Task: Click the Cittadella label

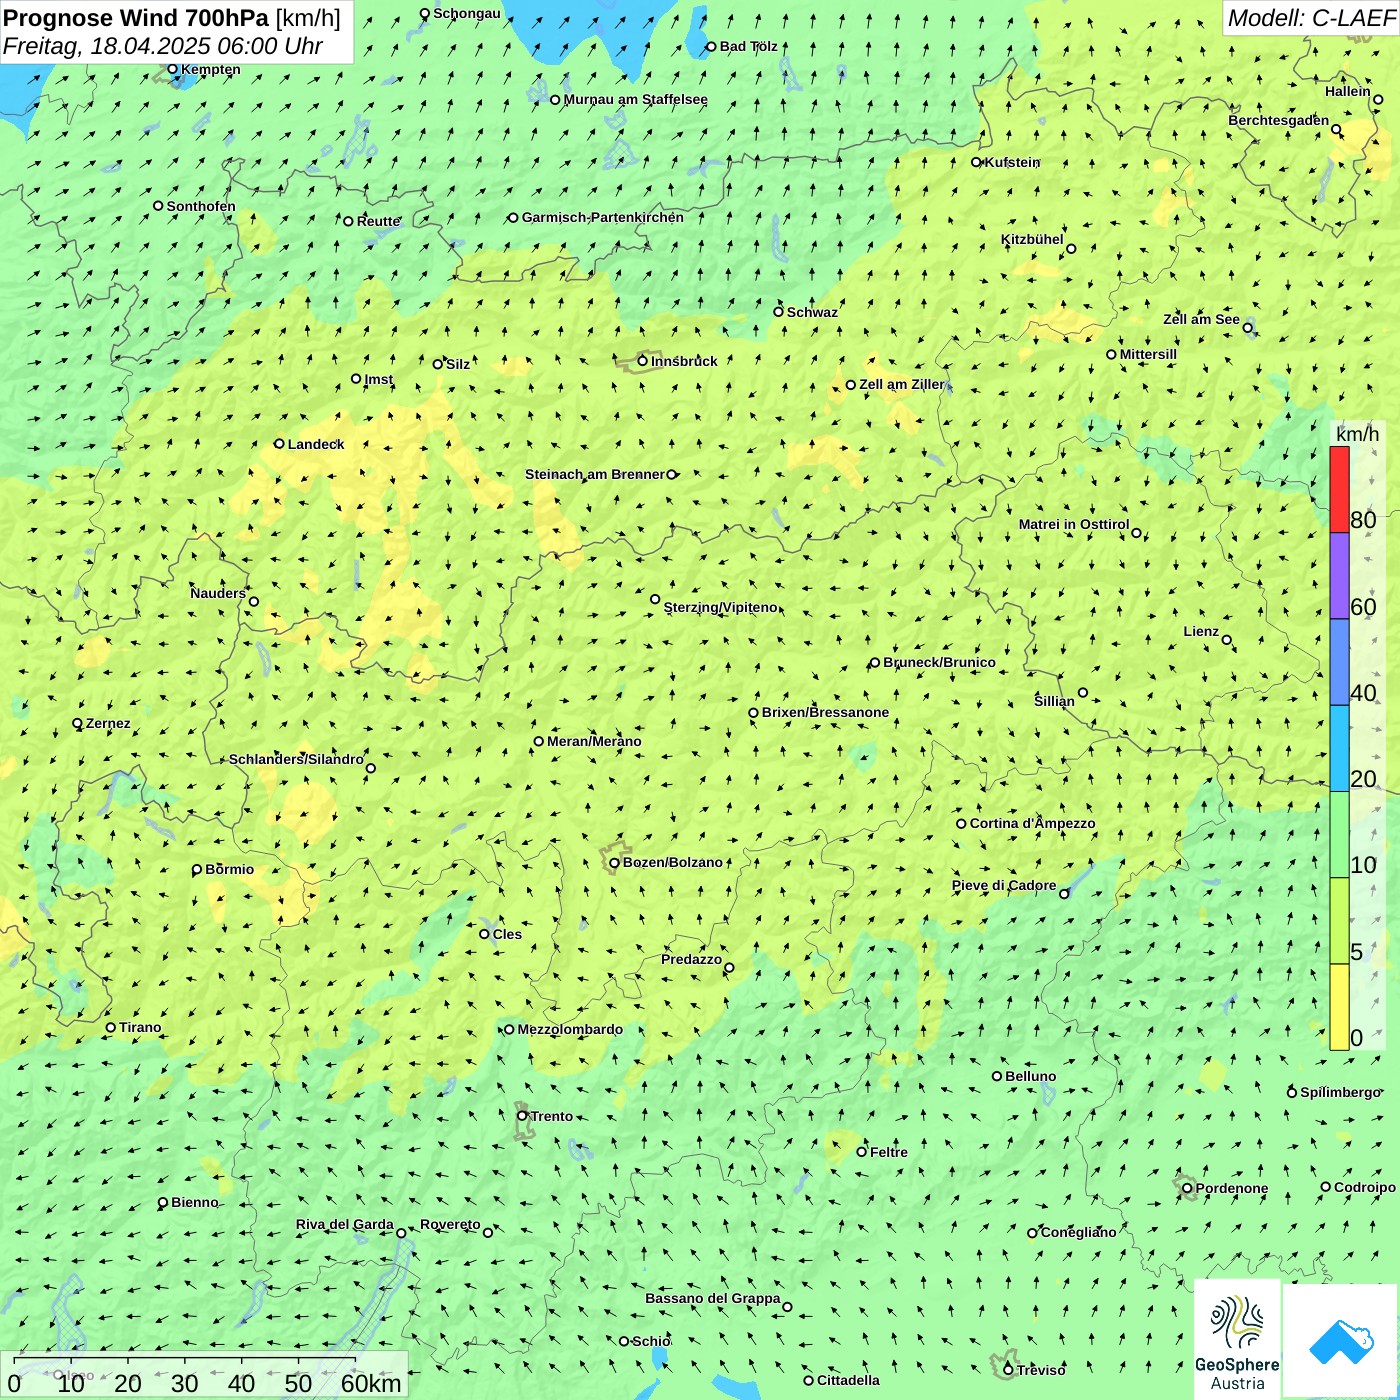Action: (848, 1380)
